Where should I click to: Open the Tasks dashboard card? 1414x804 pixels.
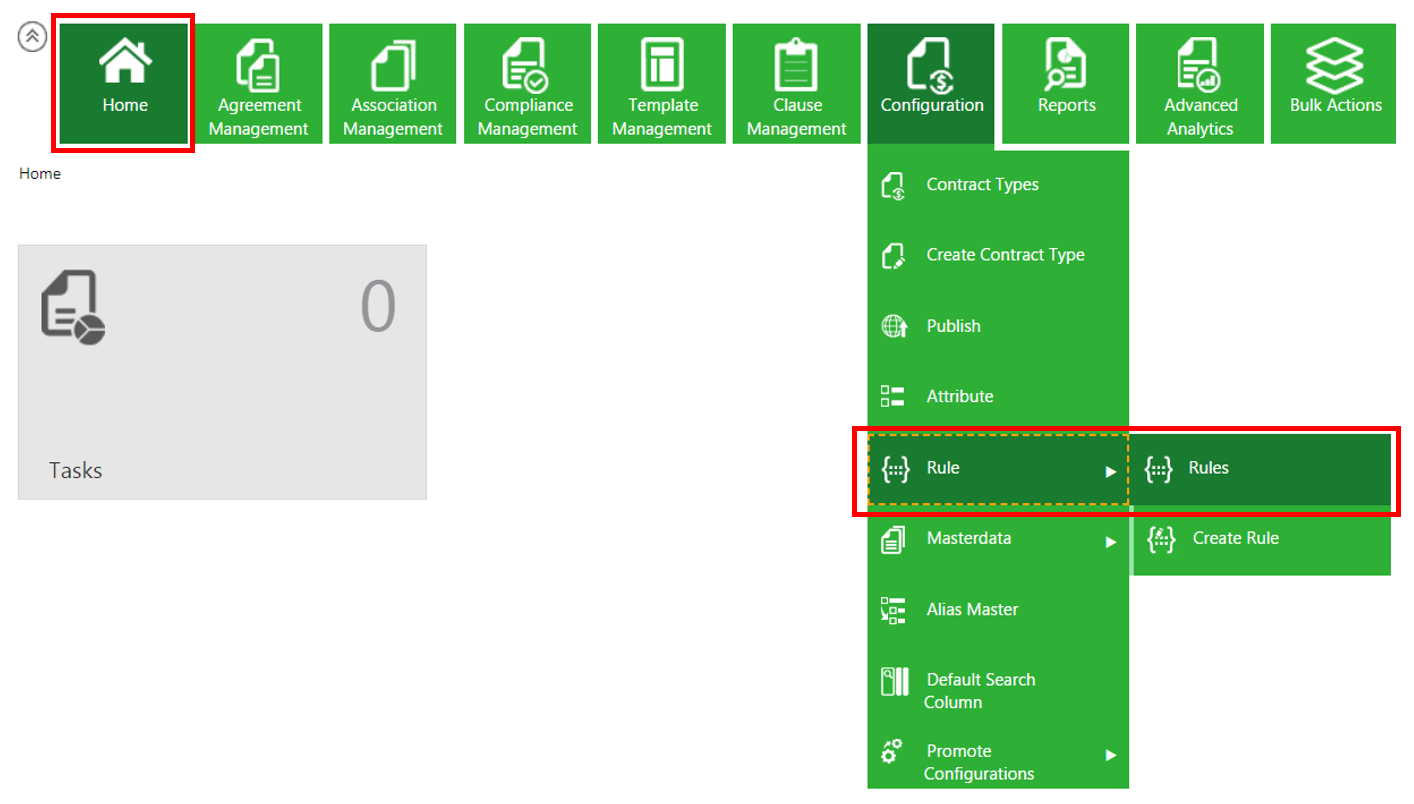pyautogui.click(x=222, y=372)
